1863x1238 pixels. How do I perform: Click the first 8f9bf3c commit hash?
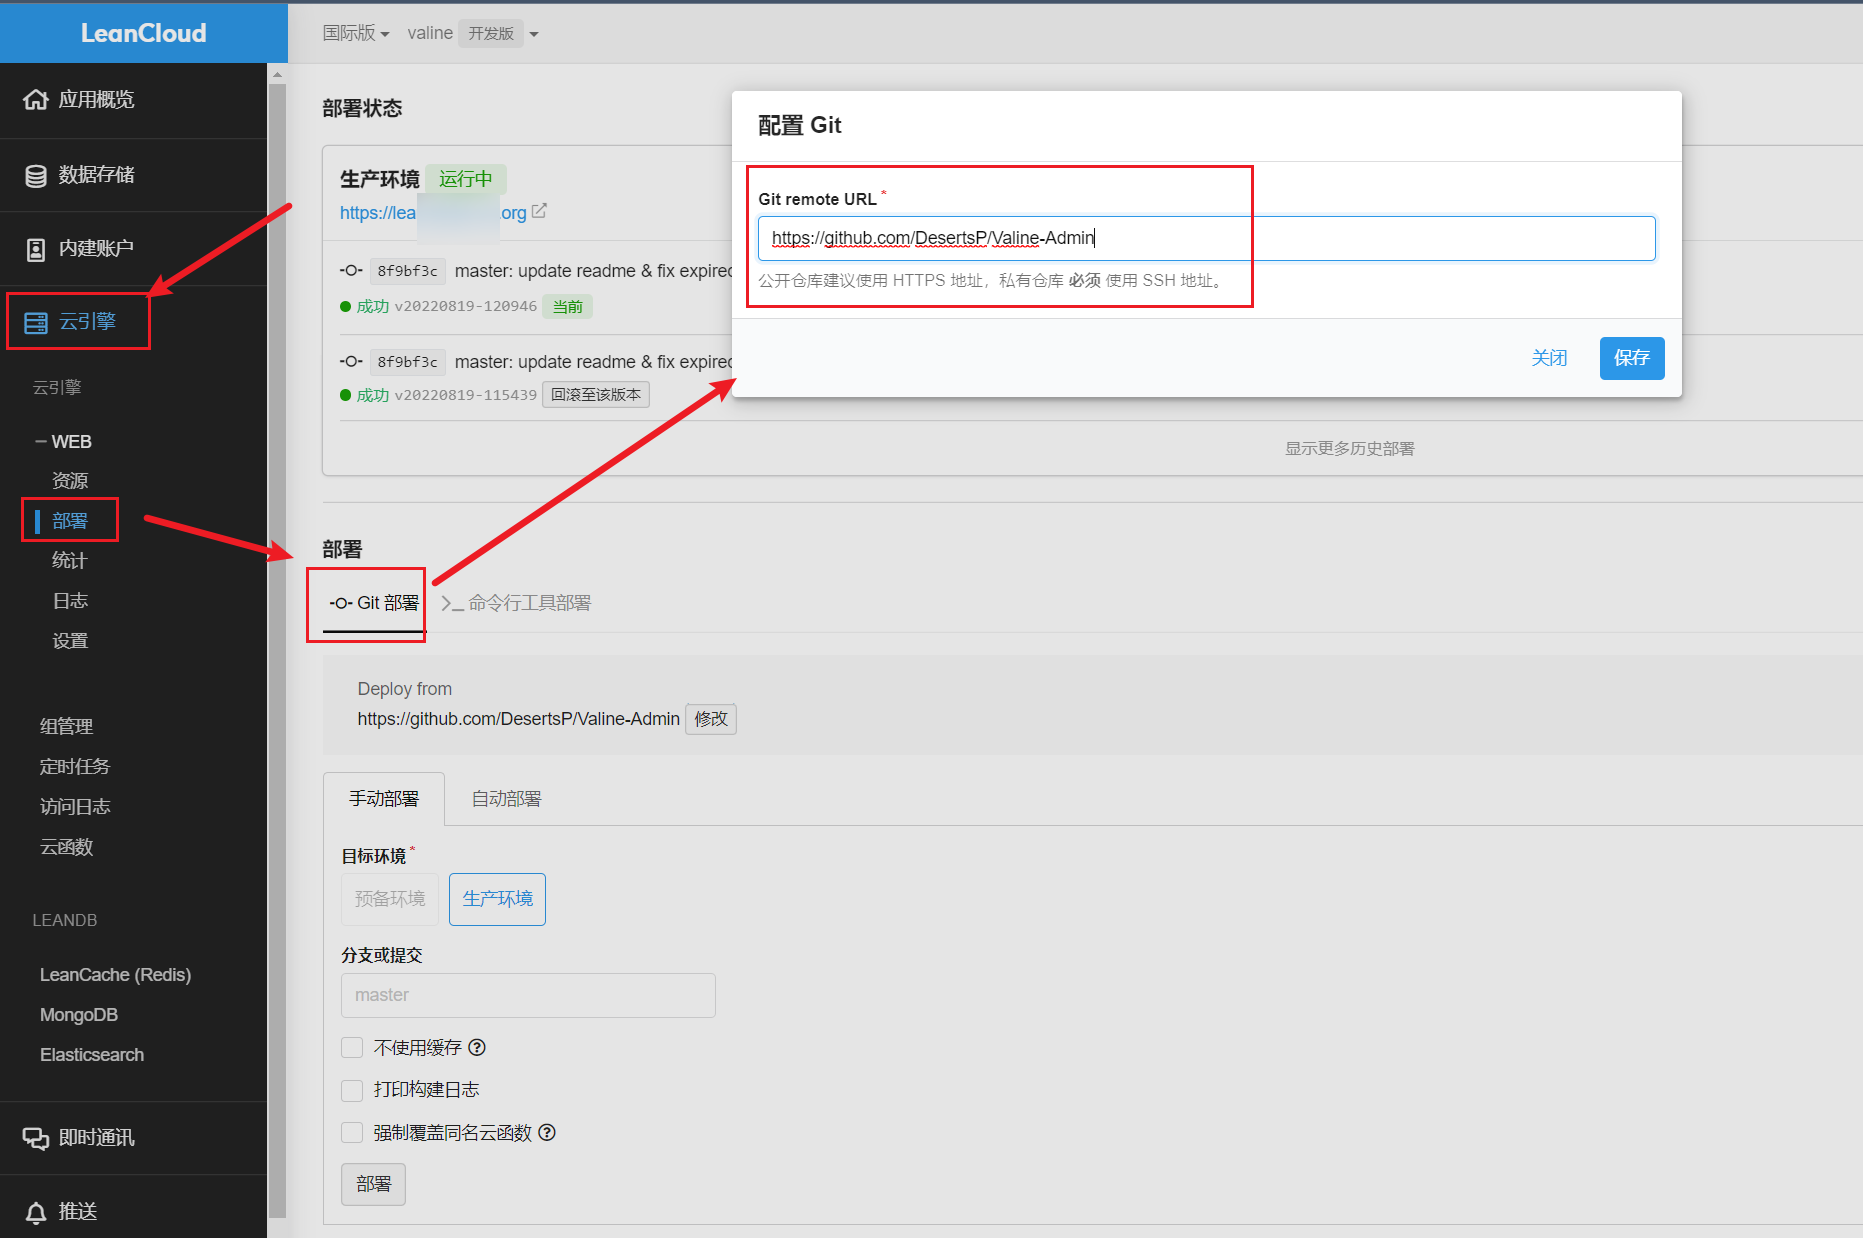407,271
